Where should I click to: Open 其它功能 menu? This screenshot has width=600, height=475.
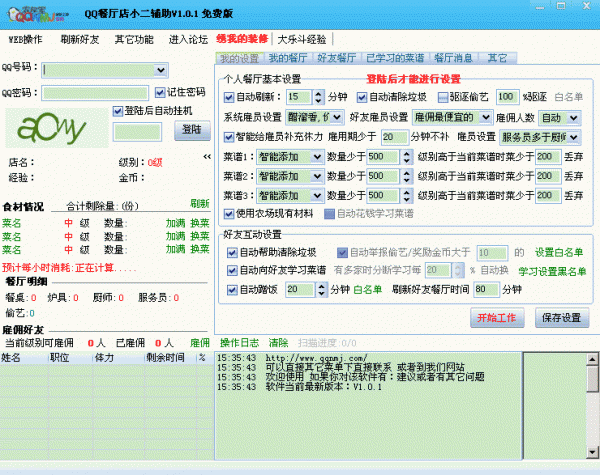134,39
